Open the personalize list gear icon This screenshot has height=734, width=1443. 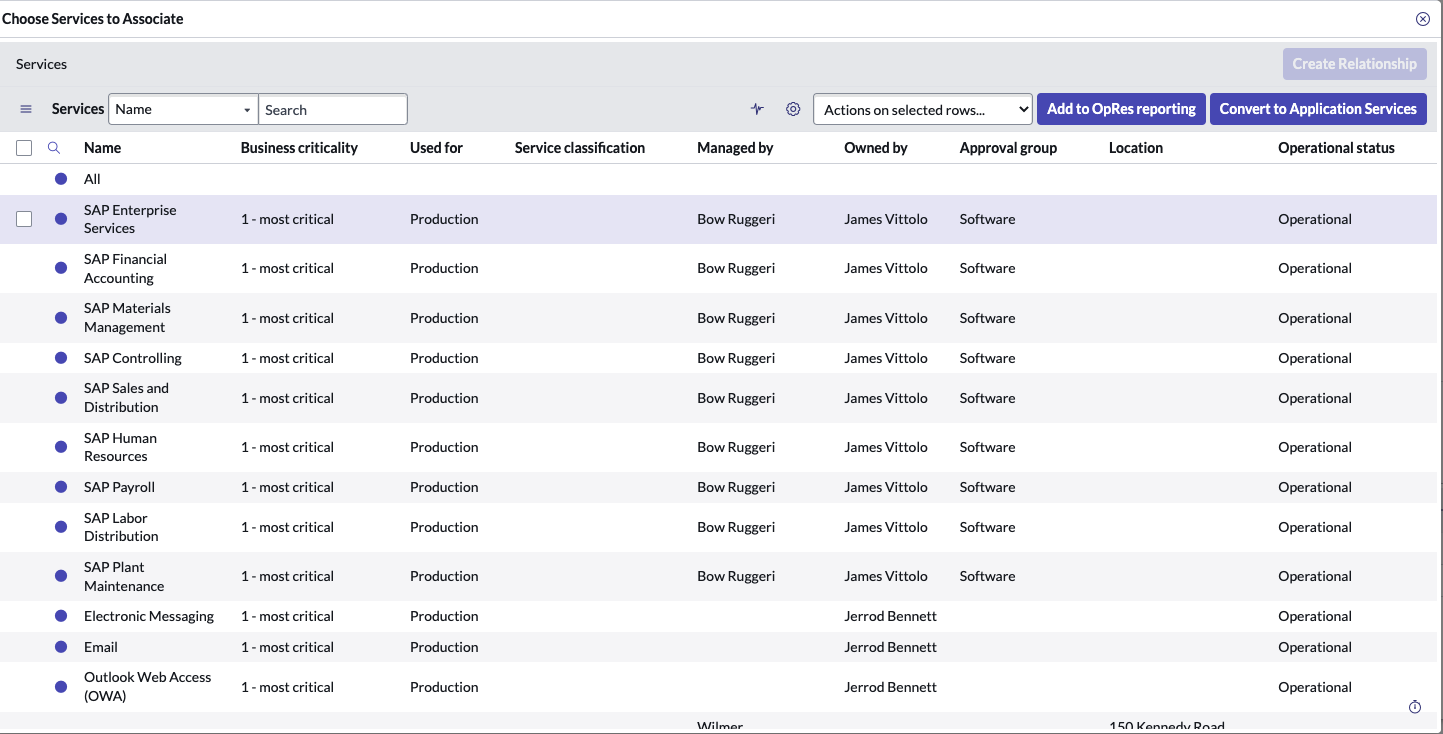pyautogui.click(x=793, y=109)
